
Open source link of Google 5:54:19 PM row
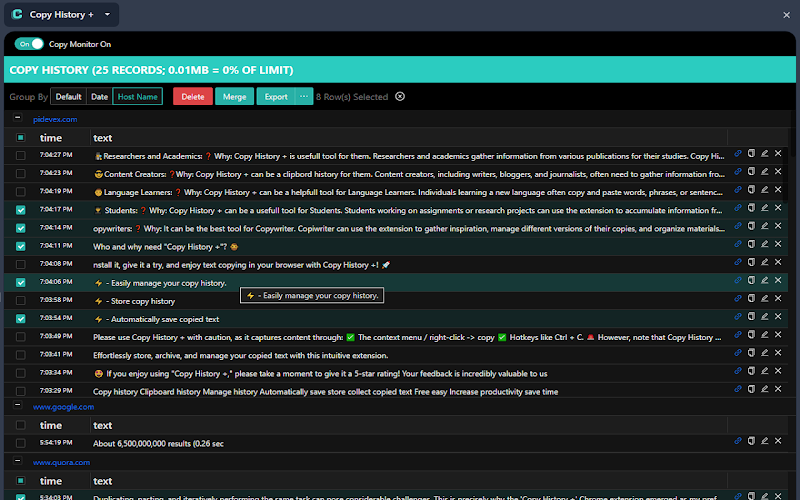coord(738,441)
